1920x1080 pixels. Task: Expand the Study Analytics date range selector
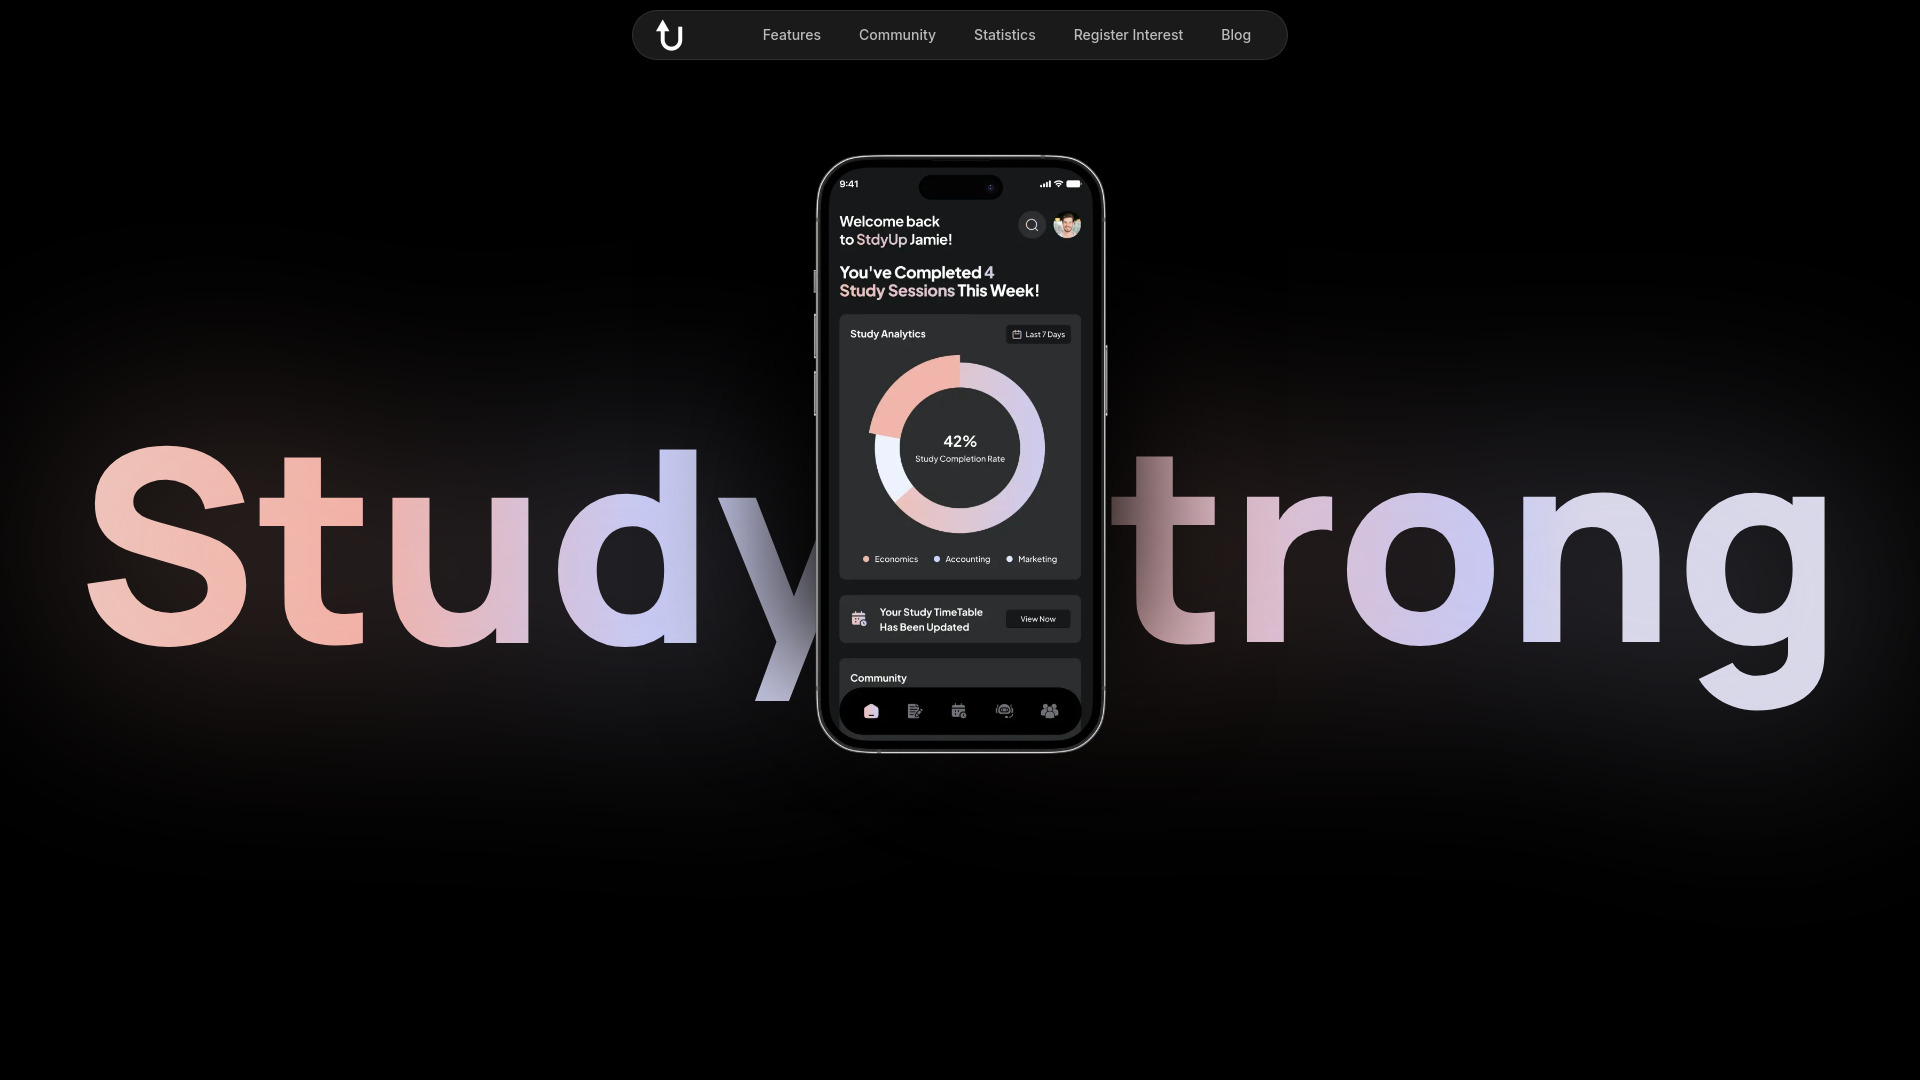(1038, 335)
